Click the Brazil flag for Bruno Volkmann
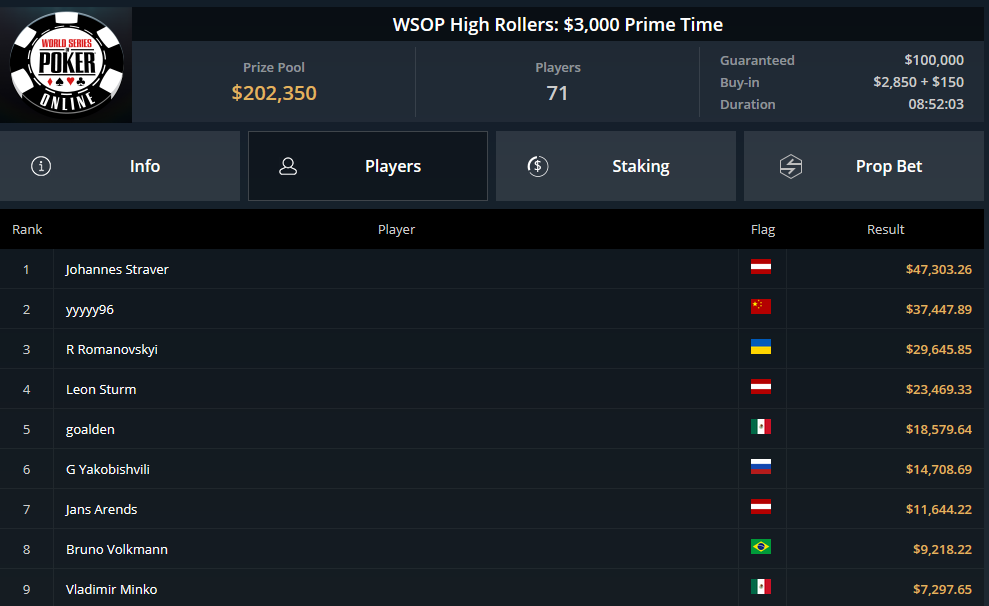The image size is (989, 606). click(x=761, y=547)
